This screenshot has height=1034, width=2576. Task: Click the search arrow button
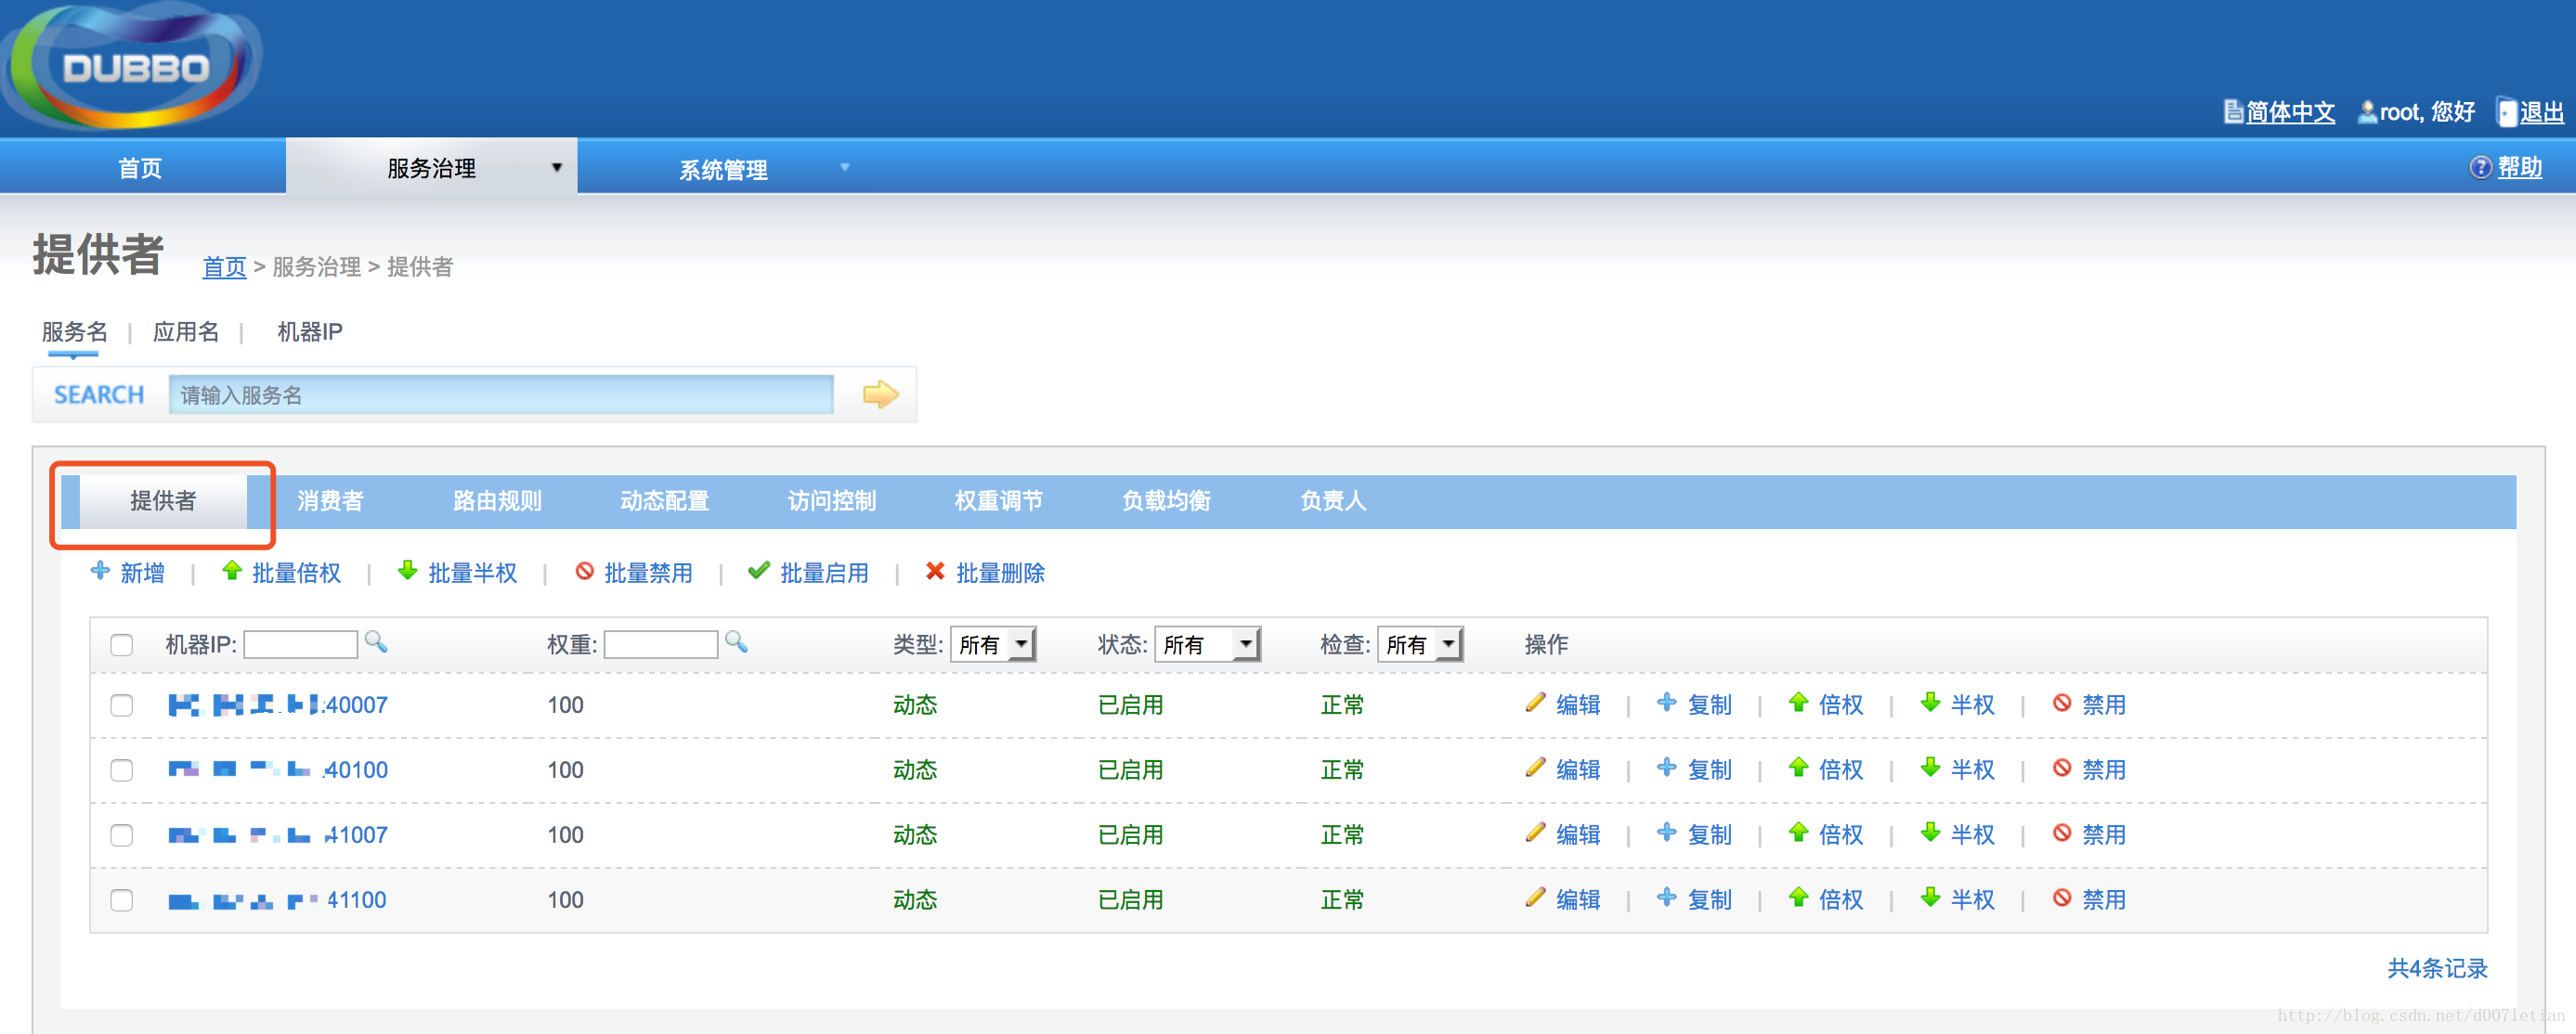[880, 395]
